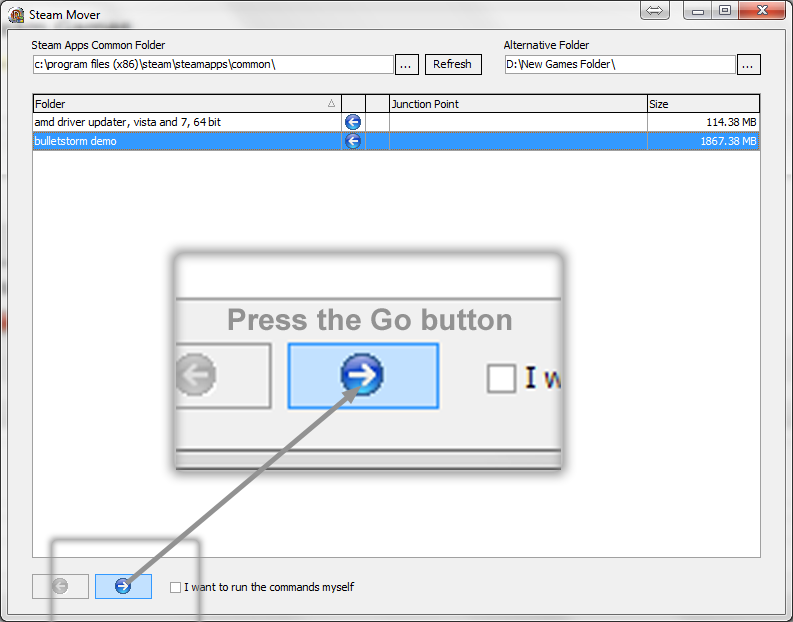
Task: Sort by the Size column header
Action: 703,104
